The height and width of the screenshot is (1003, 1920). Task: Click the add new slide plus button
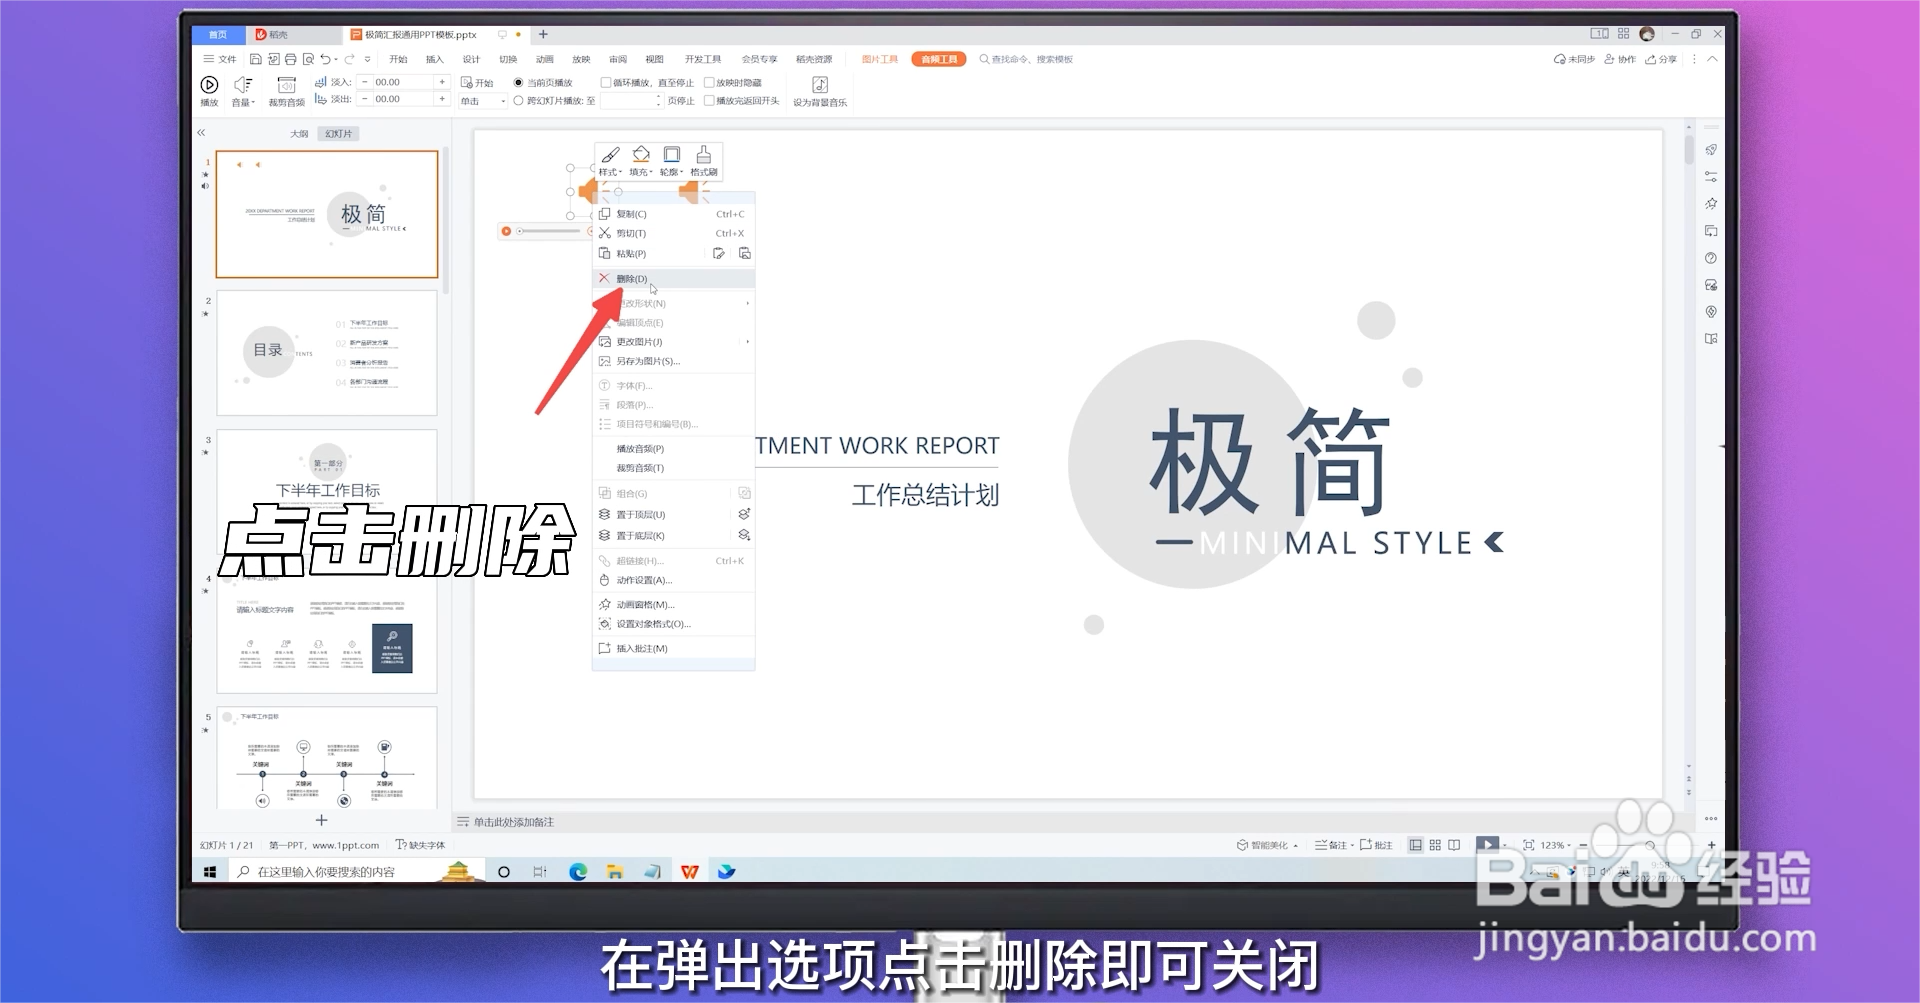point(321,820)
